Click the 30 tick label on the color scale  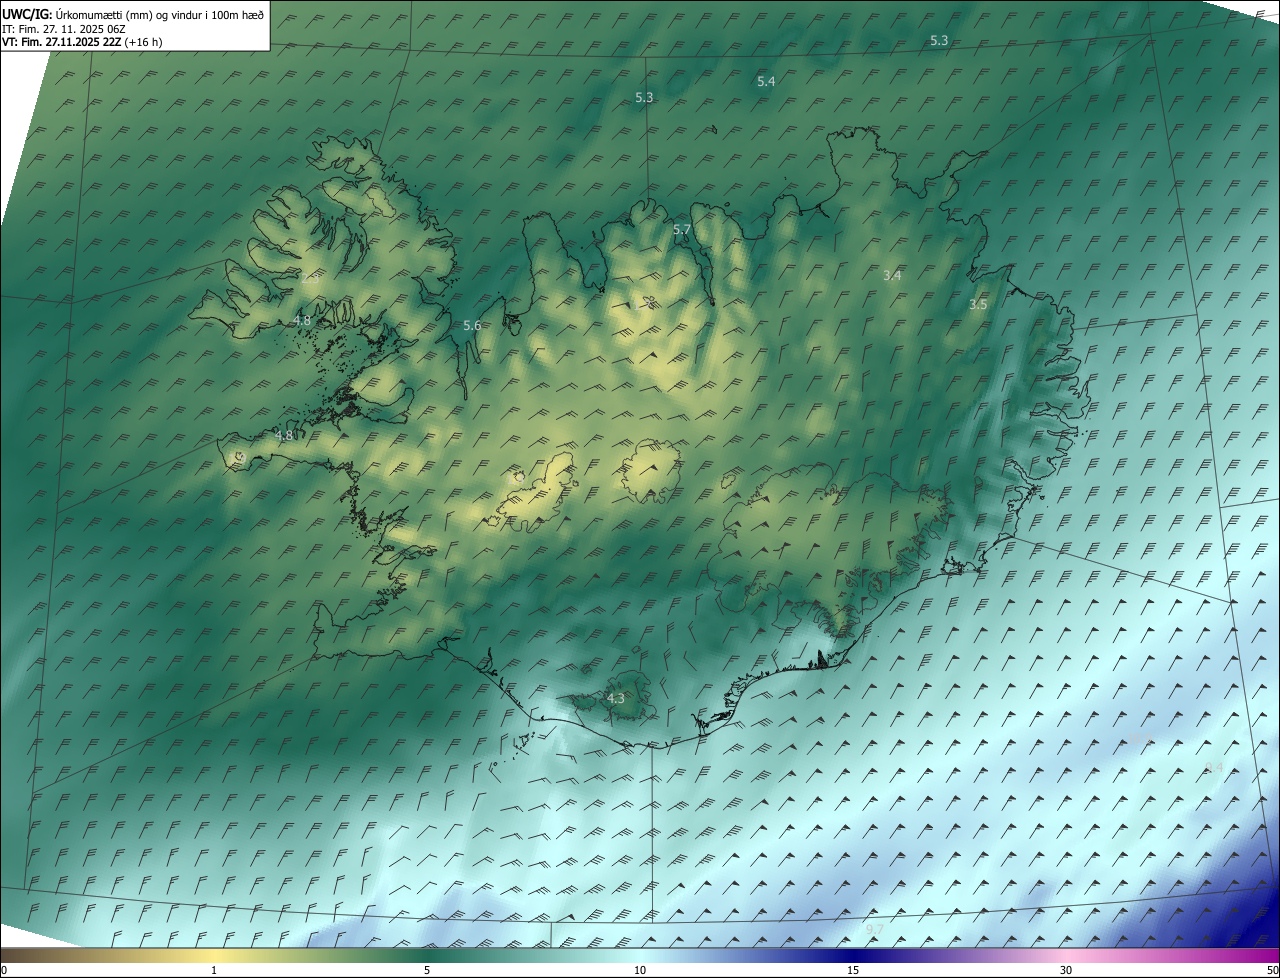(x=1066, y=970)
